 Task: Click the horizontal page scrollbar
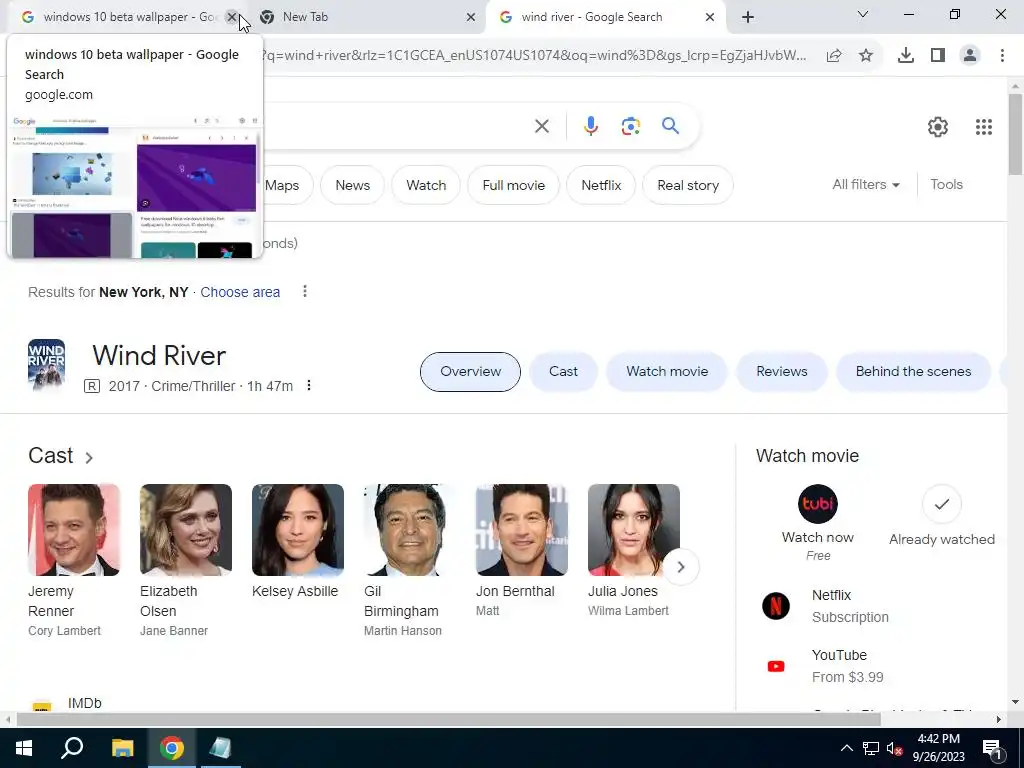449,720
